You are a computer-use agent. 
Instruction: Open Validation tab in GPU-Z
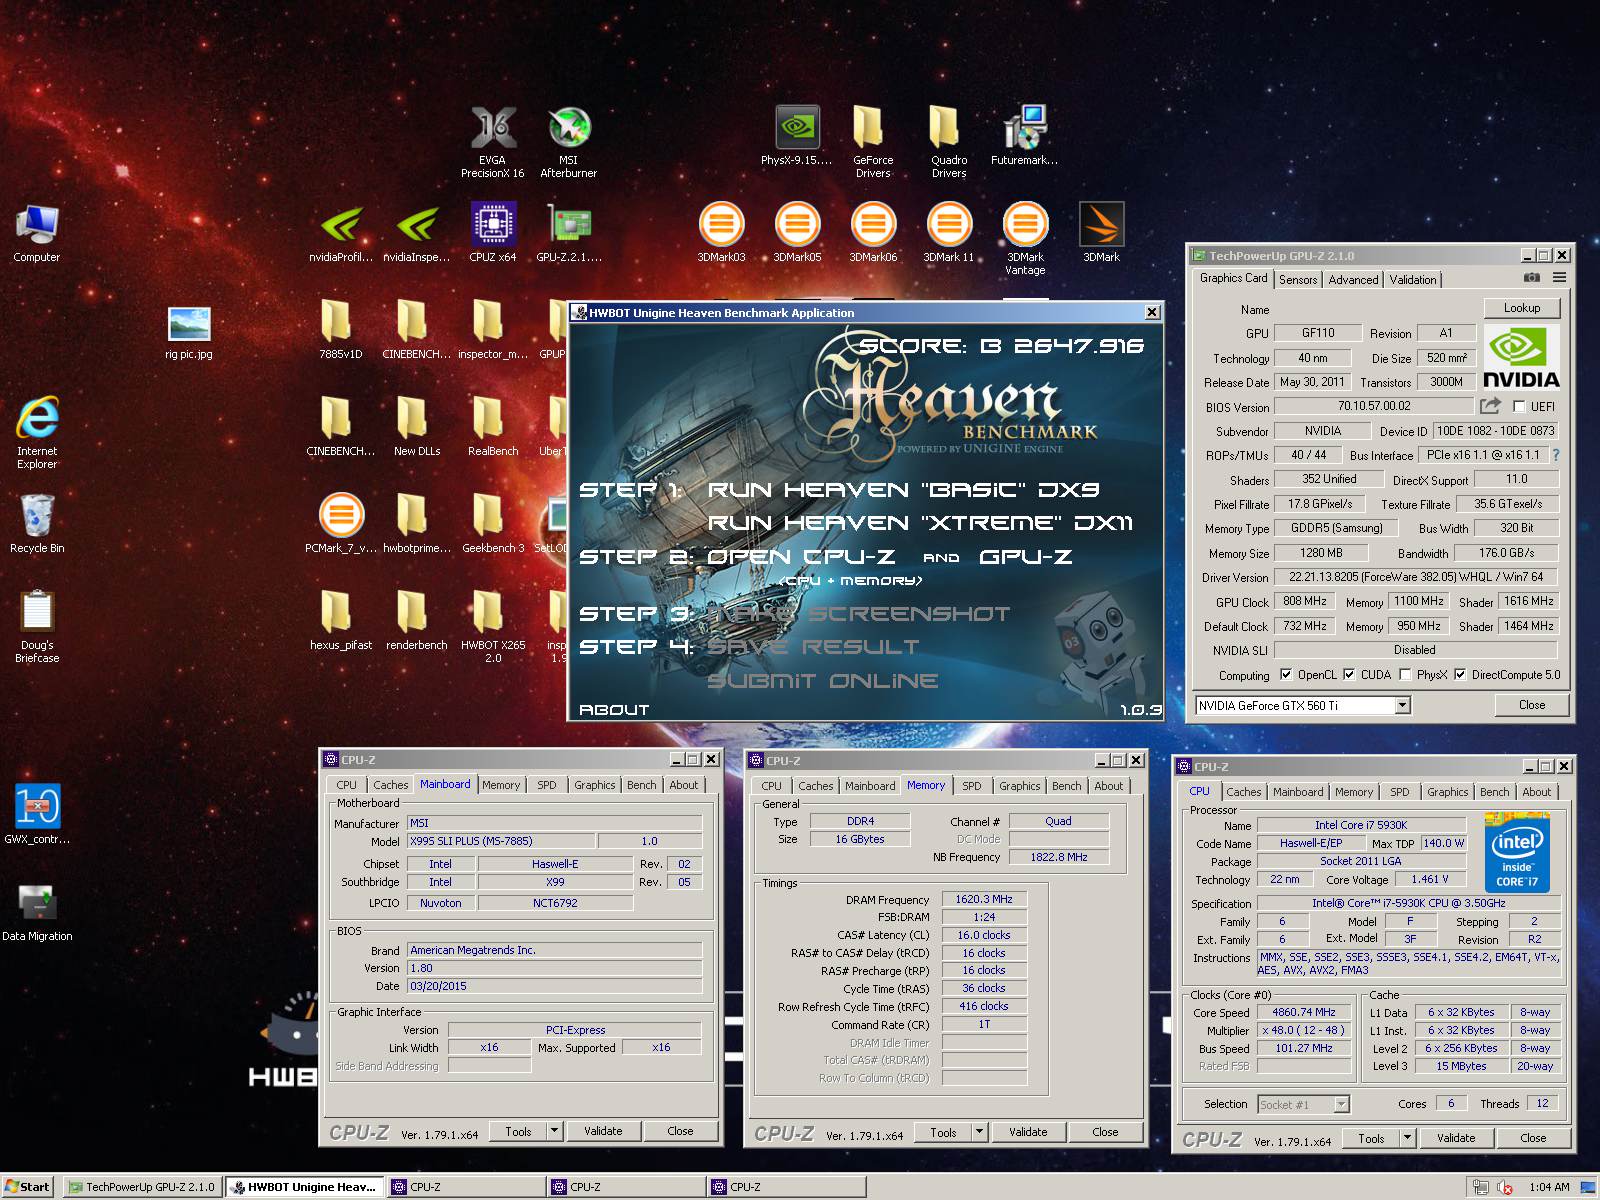click(1413, 280)
